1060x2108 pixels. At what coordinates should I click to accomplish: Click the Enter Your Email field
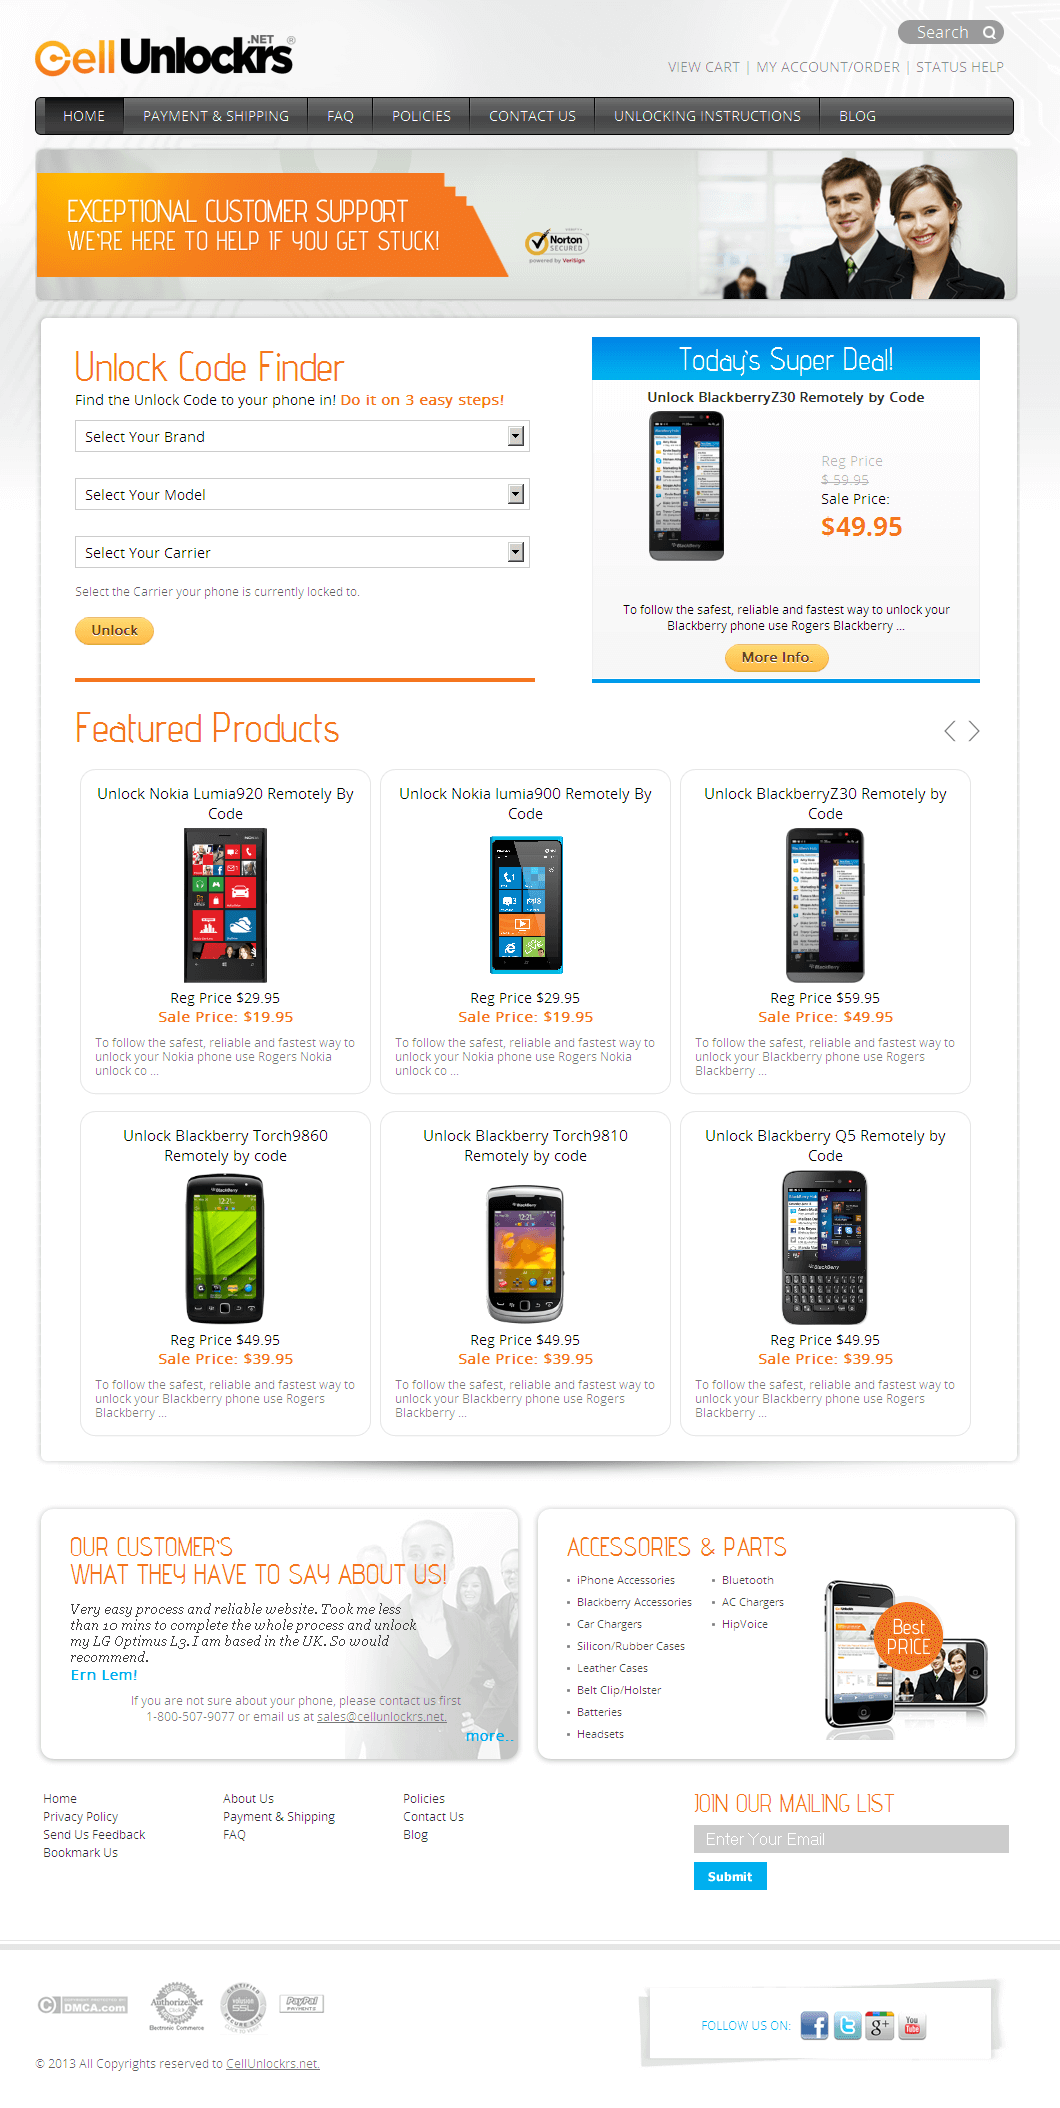(x=851, y=1839)
